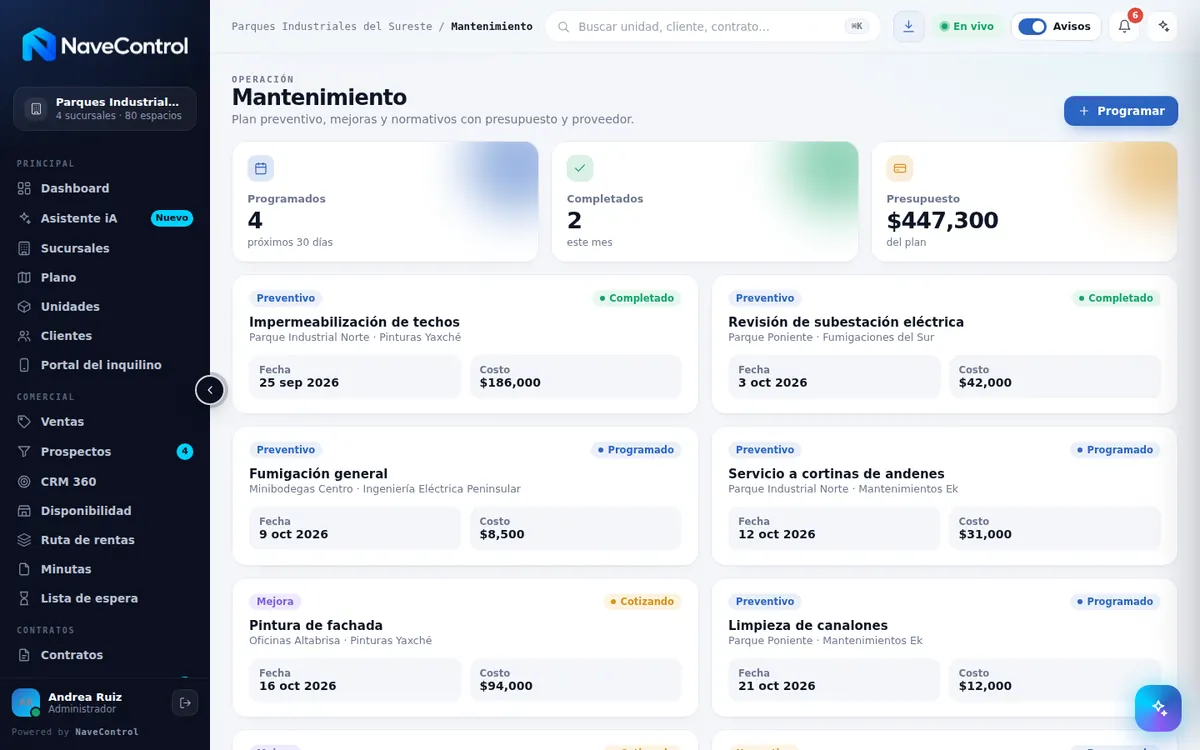Open Pintura de fachada card title
This screenshot has height=750, width=1200.
point(316,625)
